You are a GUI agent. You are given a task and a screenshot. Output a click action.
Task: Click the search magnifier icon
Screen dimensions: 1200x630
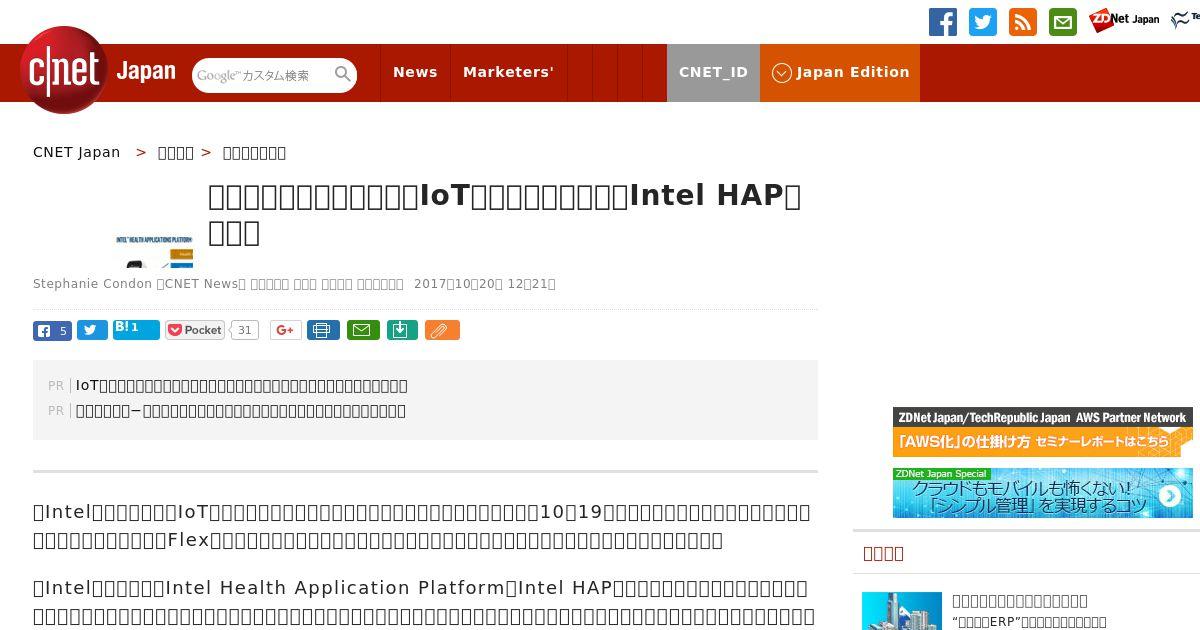[x=343, y=74]
